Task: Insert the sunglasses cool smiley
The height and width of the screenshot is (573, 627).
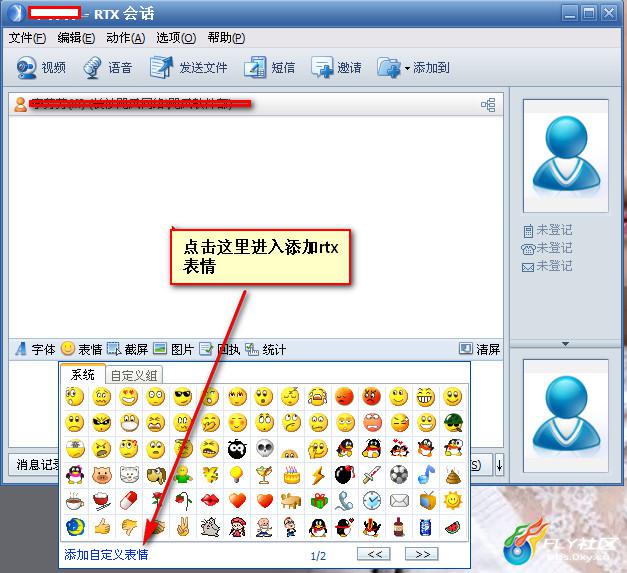Action: [183, 397]
